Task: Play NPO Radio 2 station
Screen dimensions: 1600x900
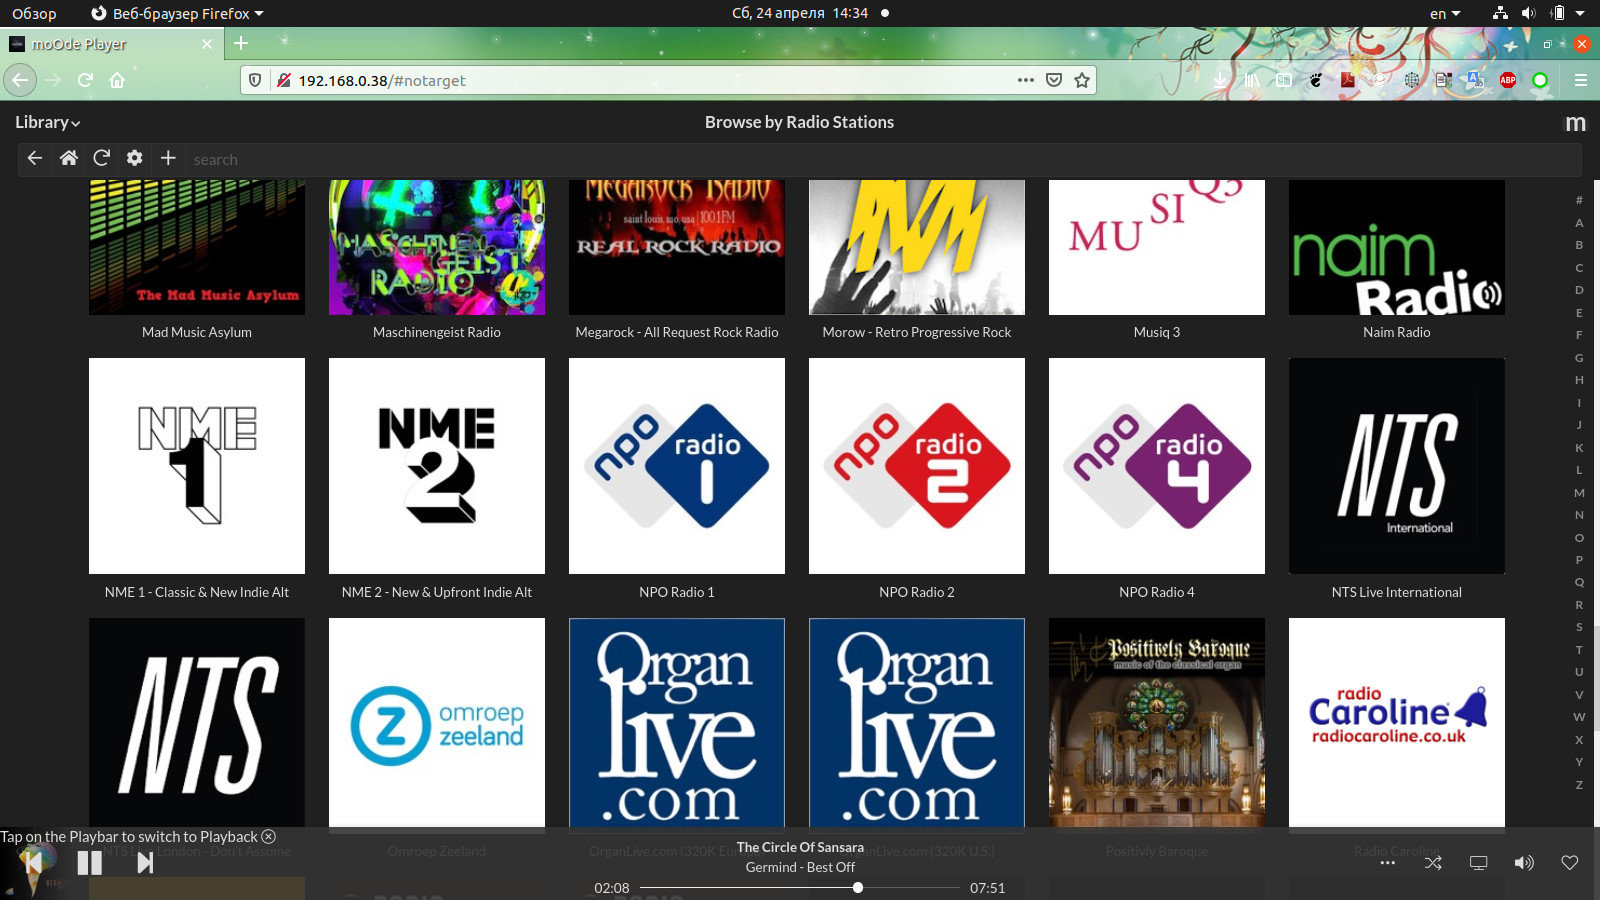Action: [917, 466]
